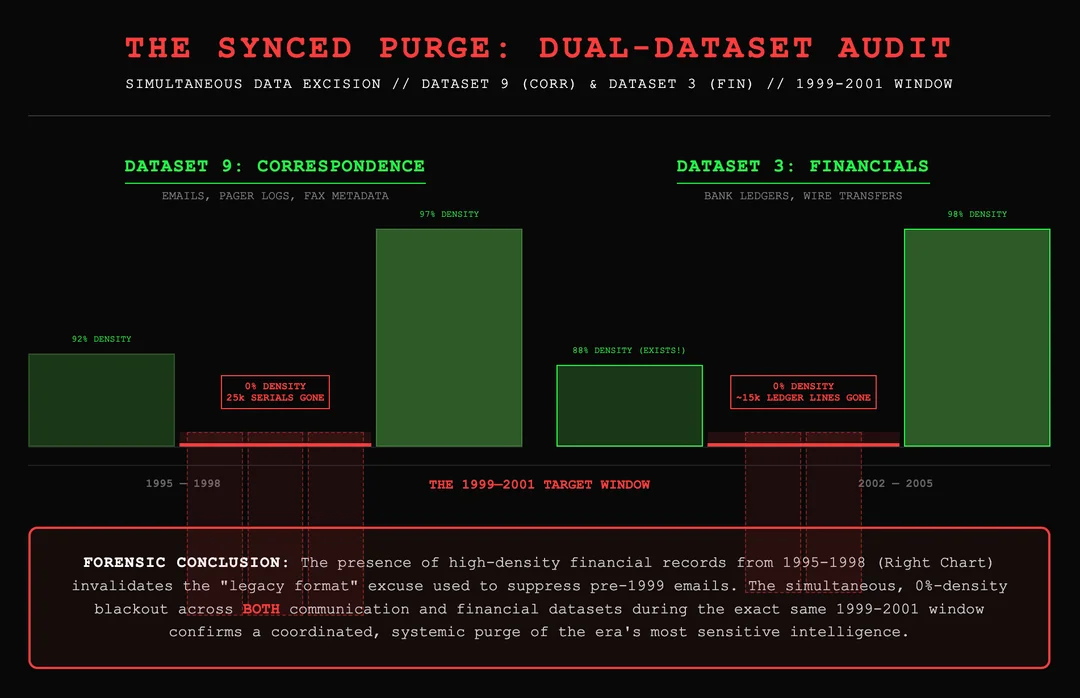Image resolution: width=1080 pixels, height=698 pixels.
Task: Click the 1995 — 1998 axis label
Action: click(x=183, y=484)
